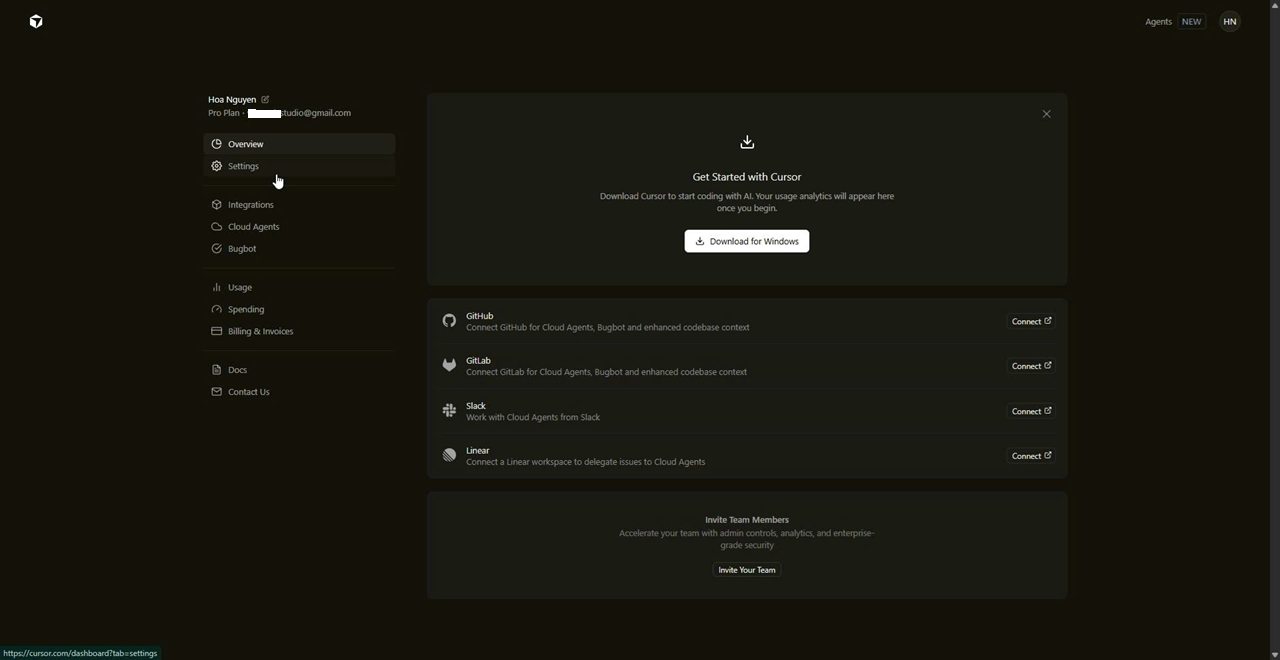The height and width of the screenshot is (660, 1280).
Task: Click the Pro Plan email text
Action: click(279, 113)
